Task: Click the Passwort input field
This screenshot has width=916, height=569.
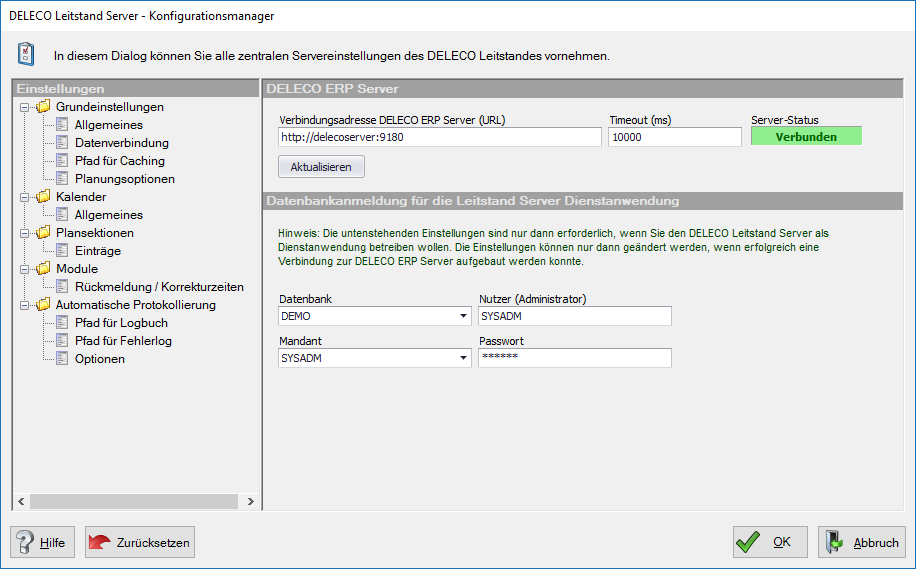Action: [575, 358]
